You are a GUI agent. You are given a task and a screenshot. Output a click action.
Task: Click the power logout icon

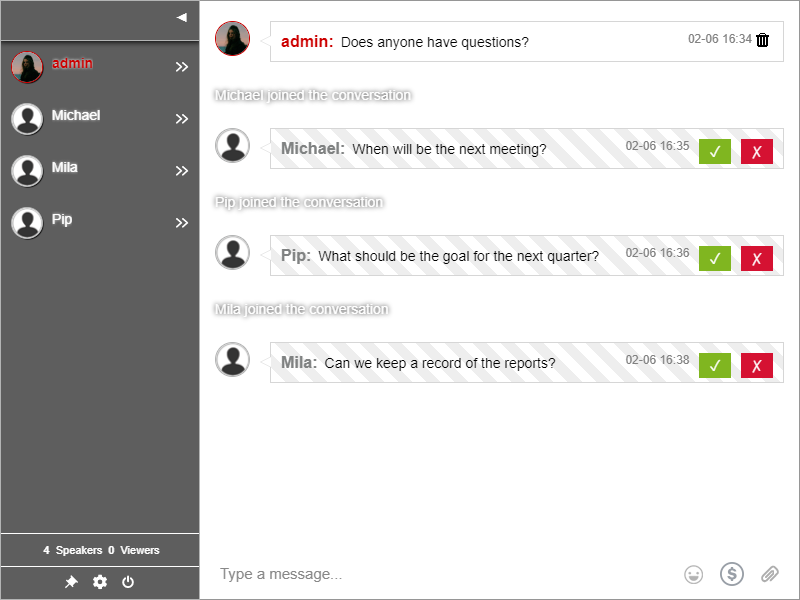[x=128, y=582]
